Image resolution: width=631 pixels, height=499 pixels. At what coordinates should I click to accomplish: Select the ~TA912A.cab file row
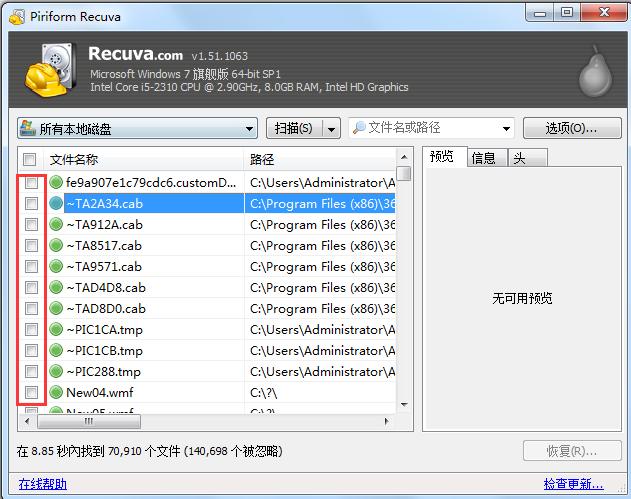click(207, 225)
